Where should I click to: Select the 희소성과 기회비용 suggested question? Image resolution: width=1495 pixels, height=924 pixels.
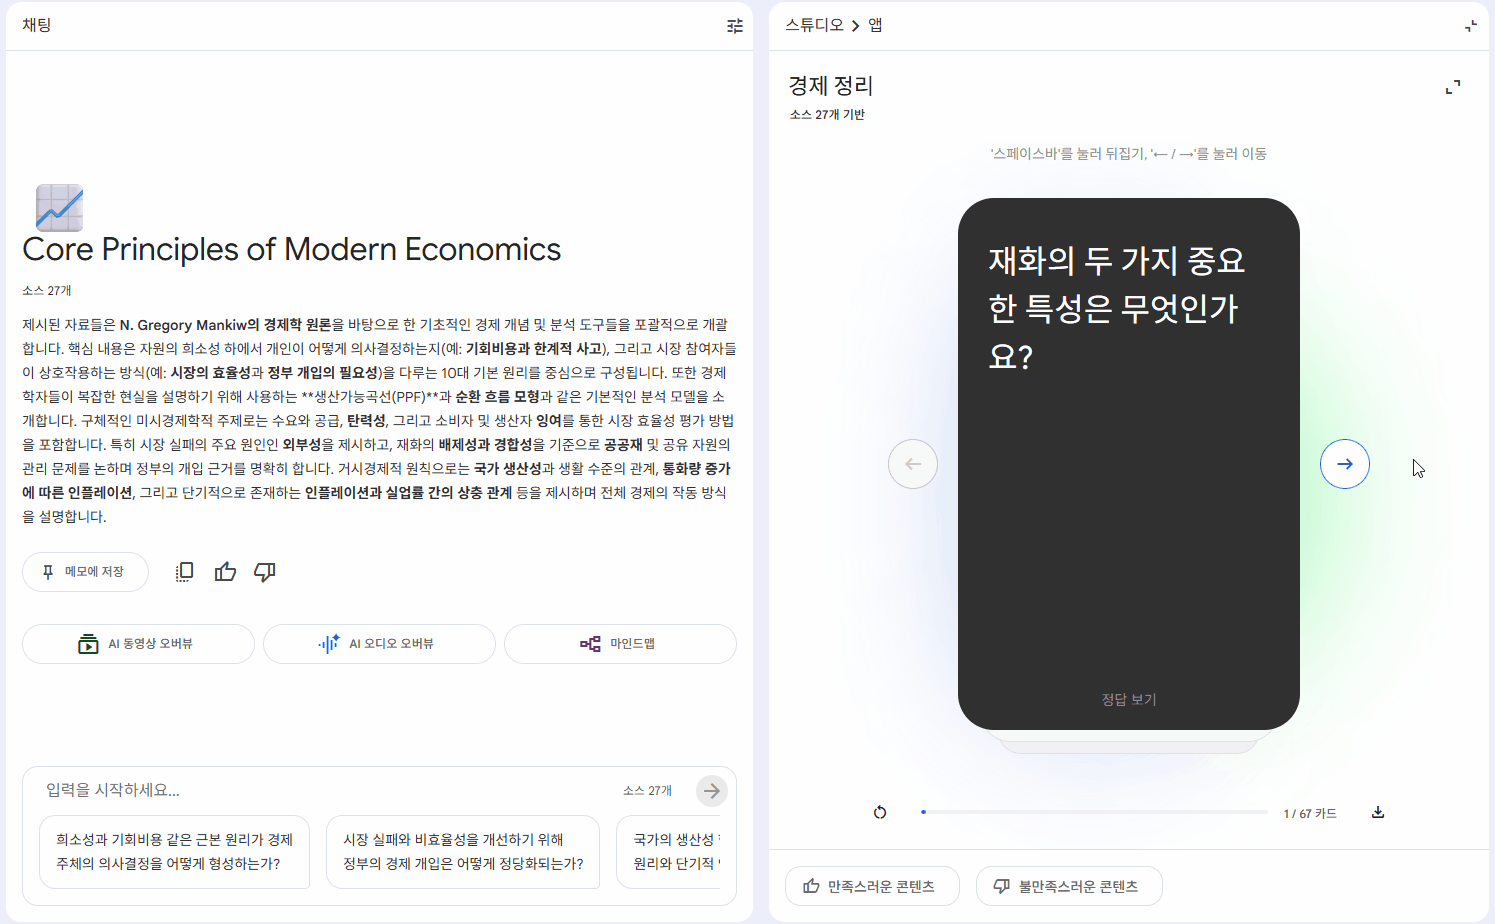click(174, 852)
